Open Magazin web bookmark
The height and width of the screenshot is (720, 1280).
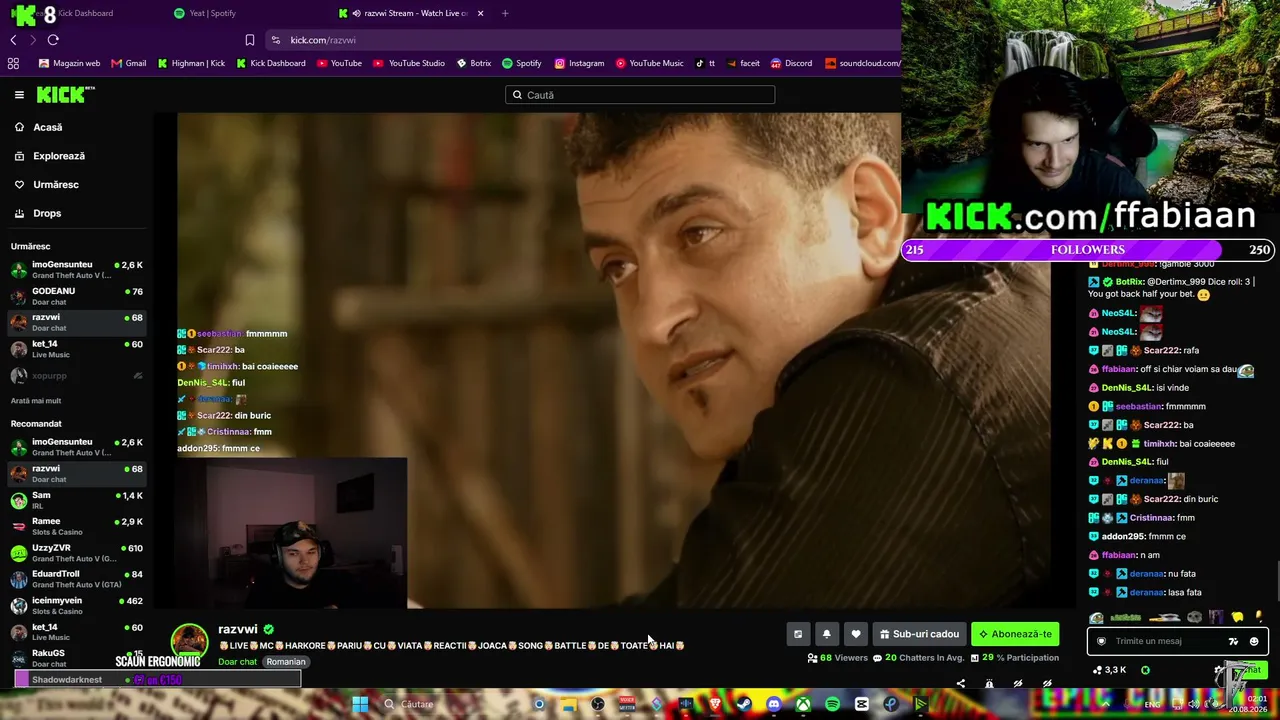(x=69, y=63)
